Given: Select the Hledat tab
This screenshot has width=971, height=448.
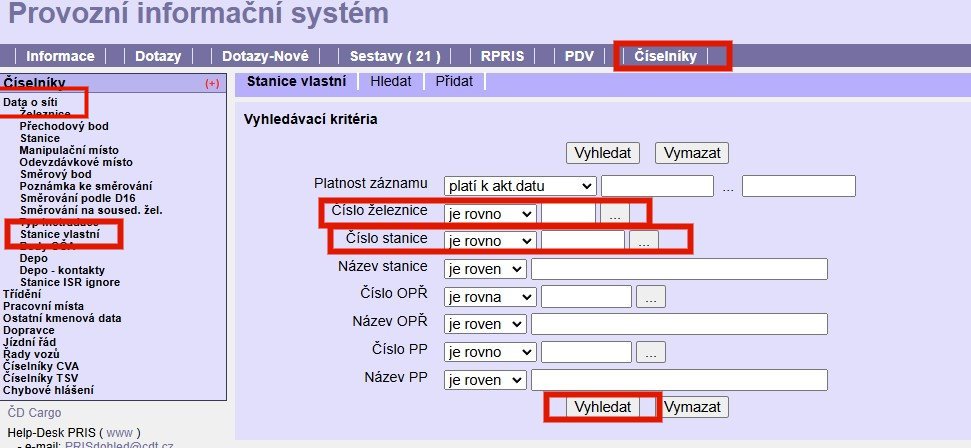Looking at the screenshot, I should tap(391, 81).
